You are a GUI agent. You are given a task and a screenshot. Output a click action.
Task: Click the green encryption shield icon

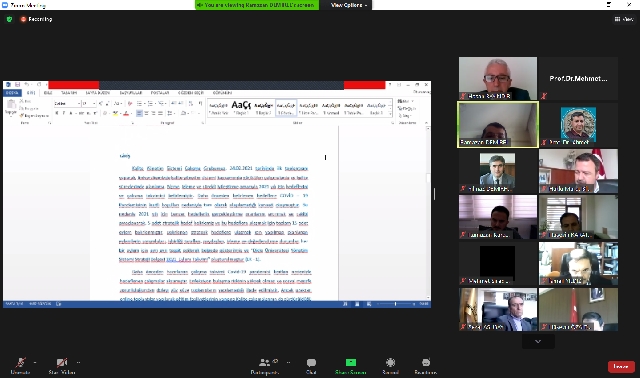(9, 19)
